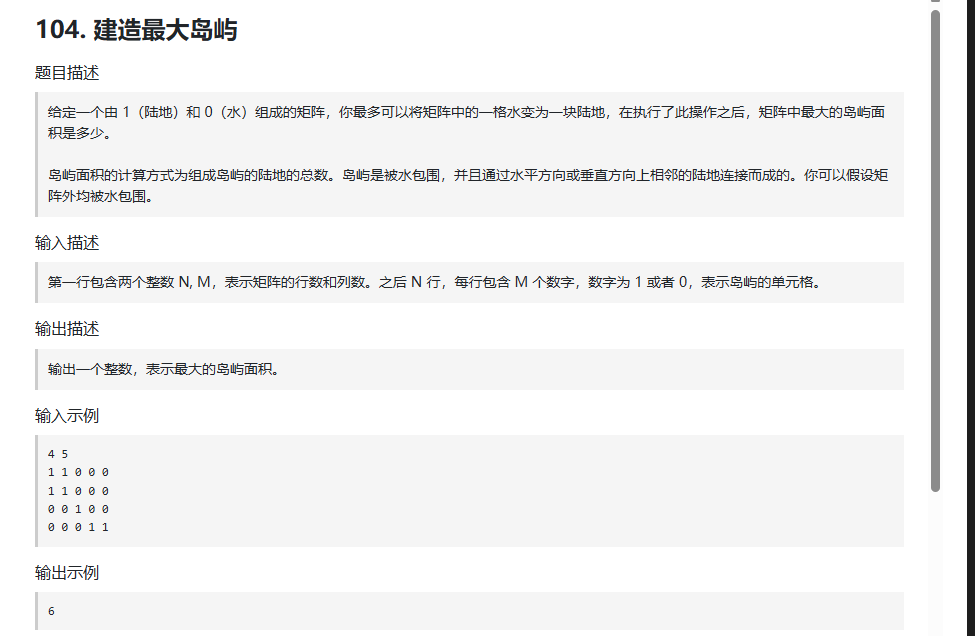Viewport: 975px width, 636px height.
Task: Click the paragraph starting "岛屿面积的计算方式"
Action: click(x=468, y=185)
